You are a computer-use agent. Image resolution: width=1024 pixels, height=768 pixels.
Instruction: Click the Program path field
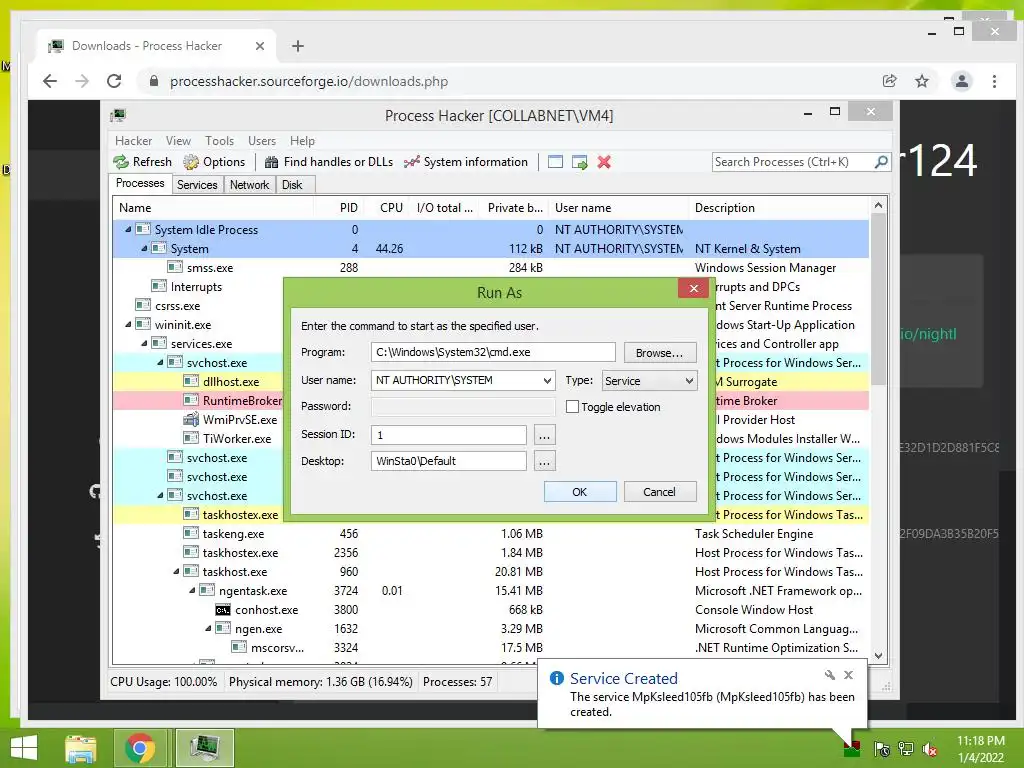pos(493,352)
